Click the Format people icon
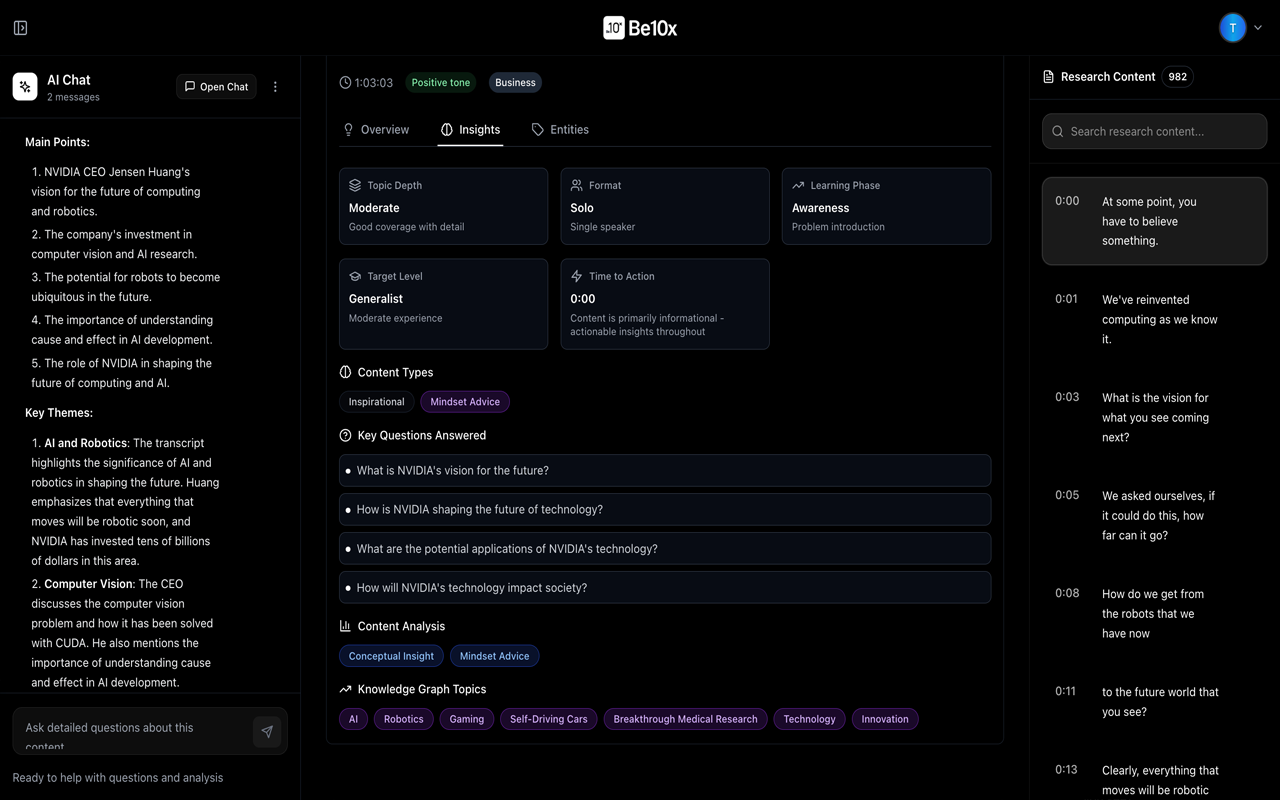This screenshot has height=800, width=1280. 577,185
